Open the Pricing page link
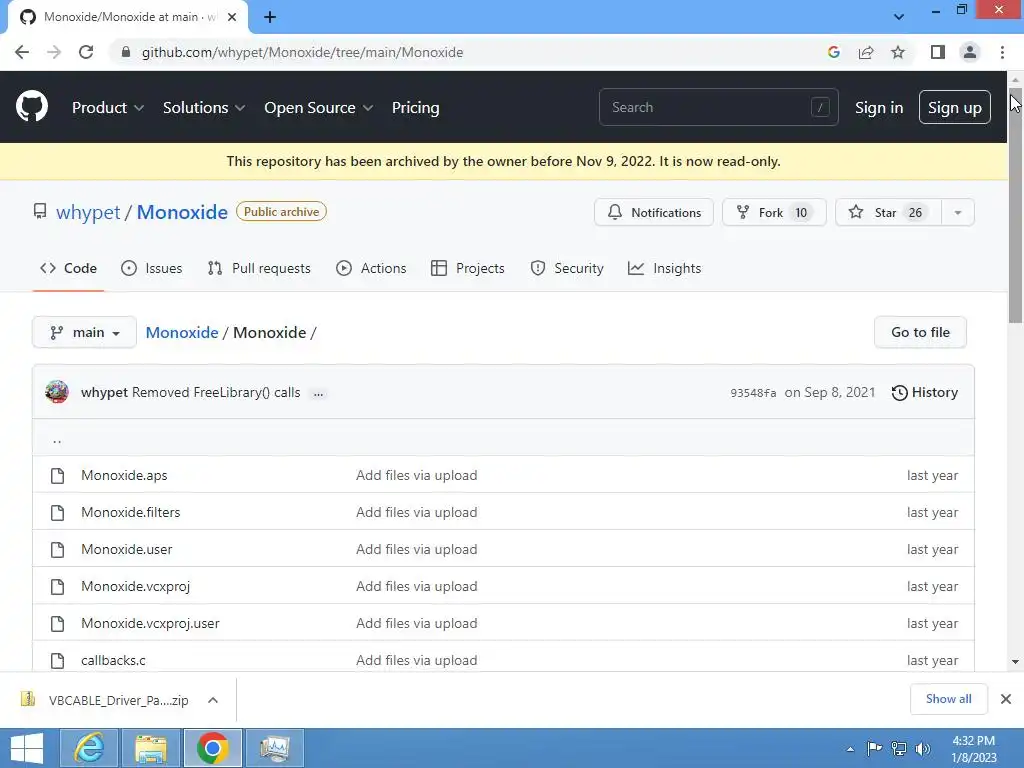The height and width of the screenshot is (768, 1024). (415, 108)
